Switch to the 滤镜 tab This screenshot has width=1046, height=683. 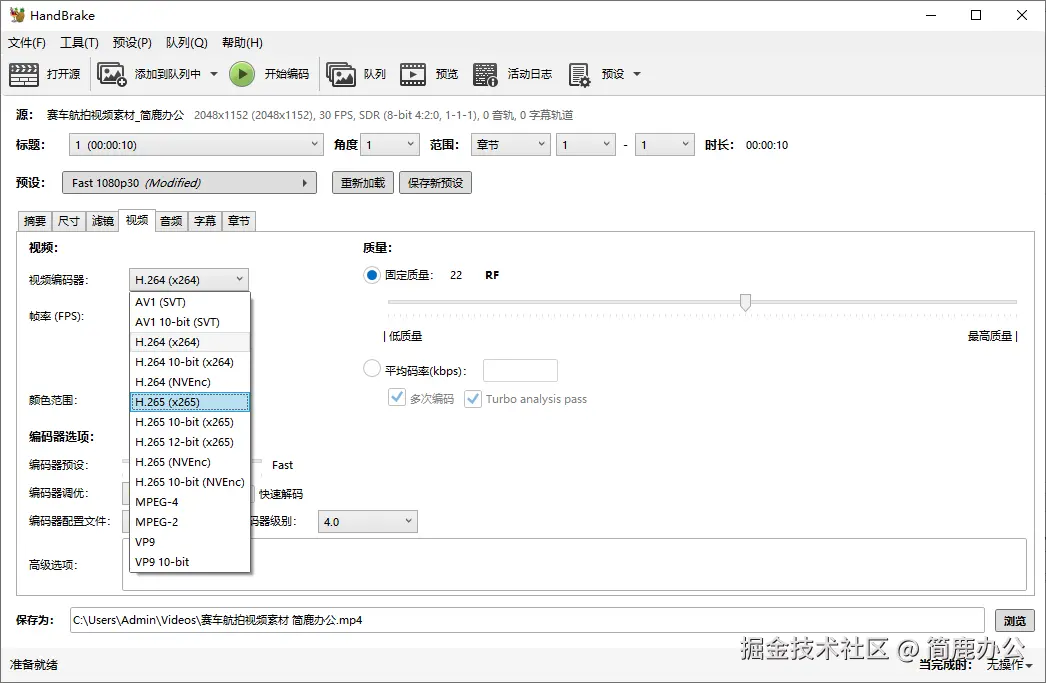(x=103, y=221)
